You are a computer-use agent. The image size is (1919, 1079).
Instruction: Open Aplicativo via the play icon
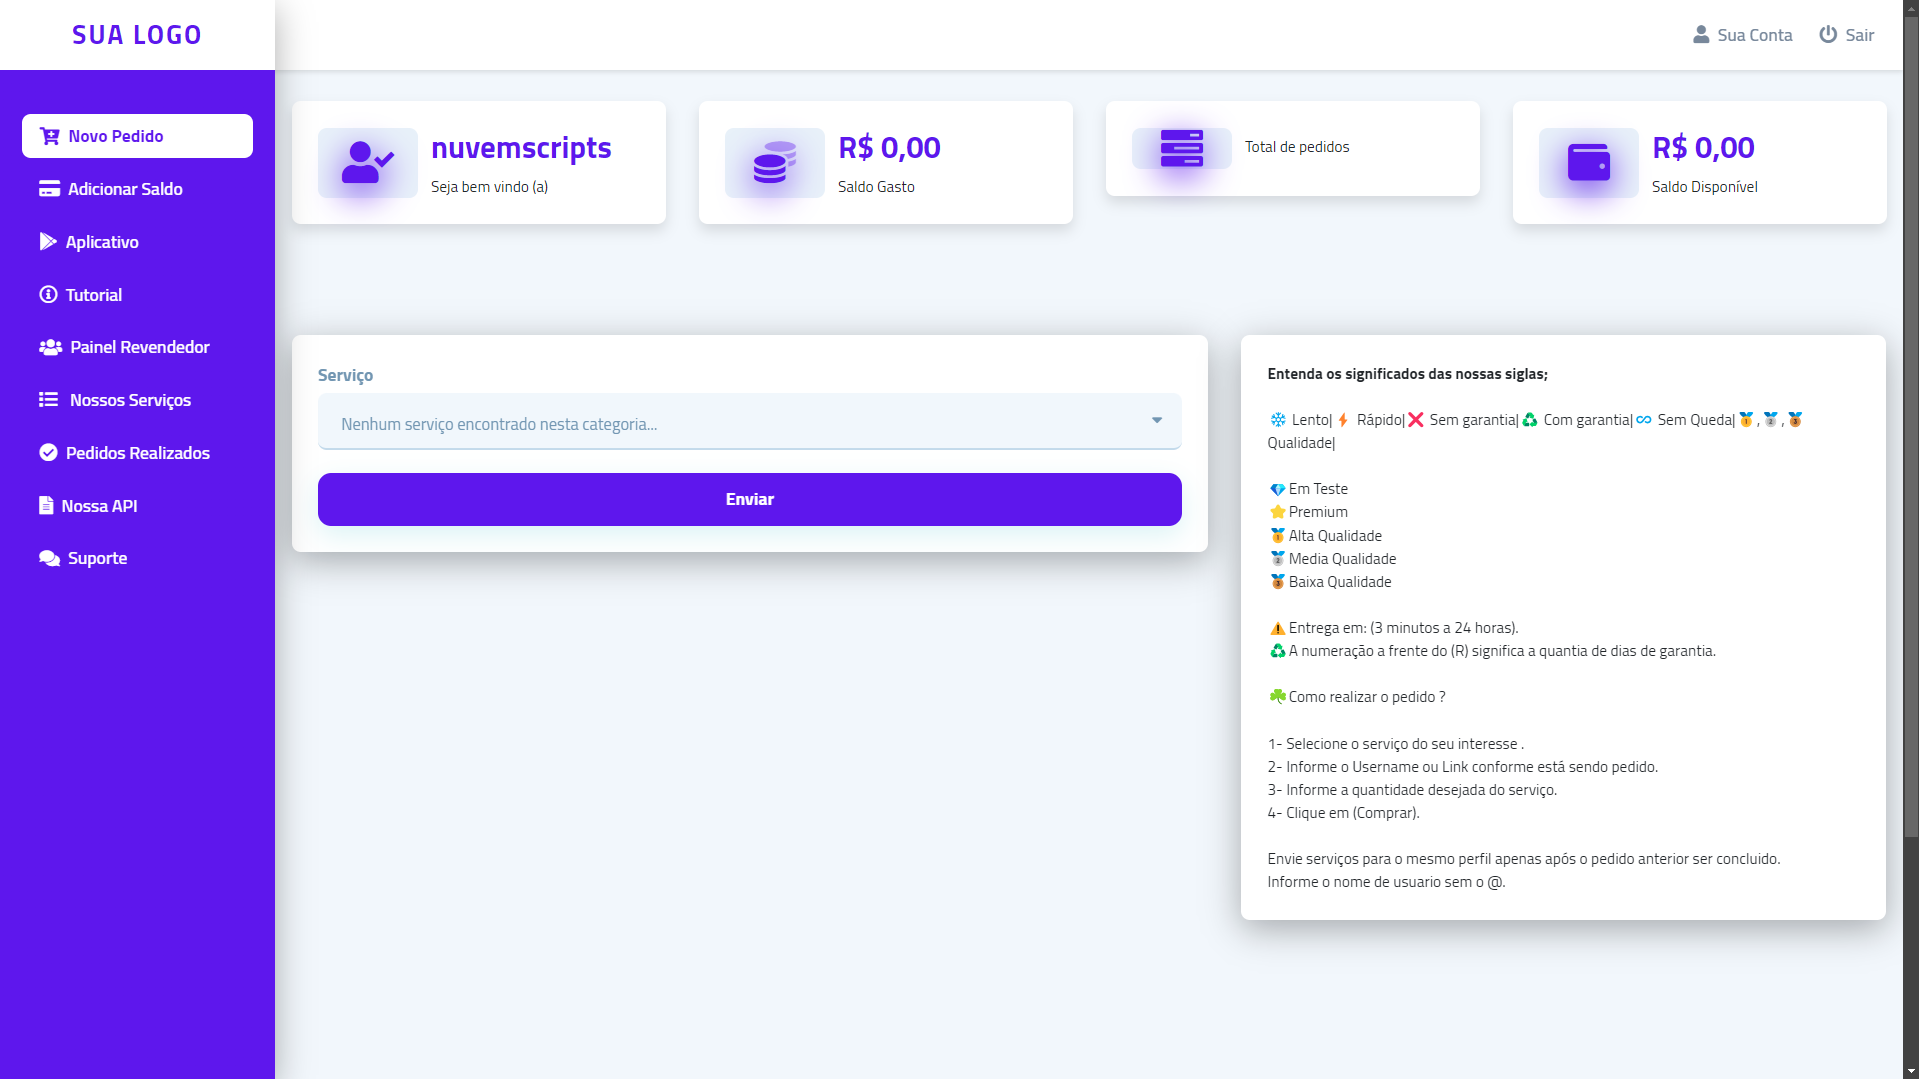click(x=48, y=241)
